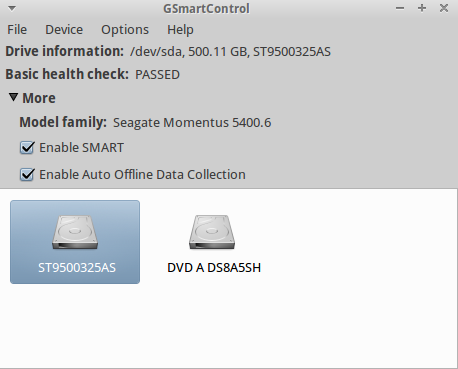This screenshot has height=369, width=458.
Task: Uncheck Enable Auto Offline Data Collection
Action: coord(27,174)
